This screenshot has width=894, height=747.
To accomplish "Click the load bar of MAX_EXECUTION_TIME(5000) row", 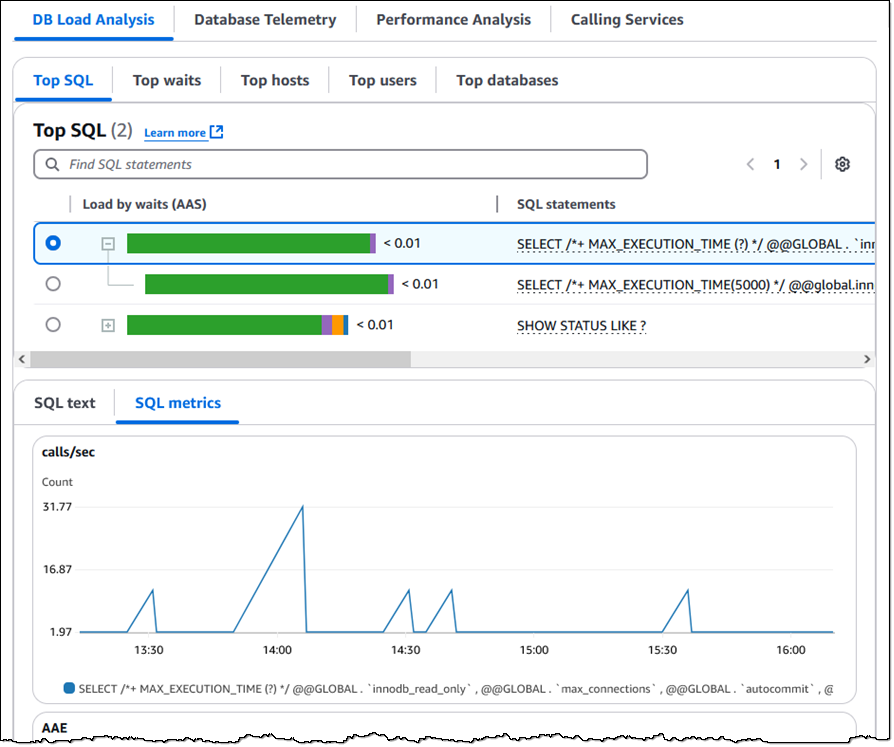I will 269,284.
